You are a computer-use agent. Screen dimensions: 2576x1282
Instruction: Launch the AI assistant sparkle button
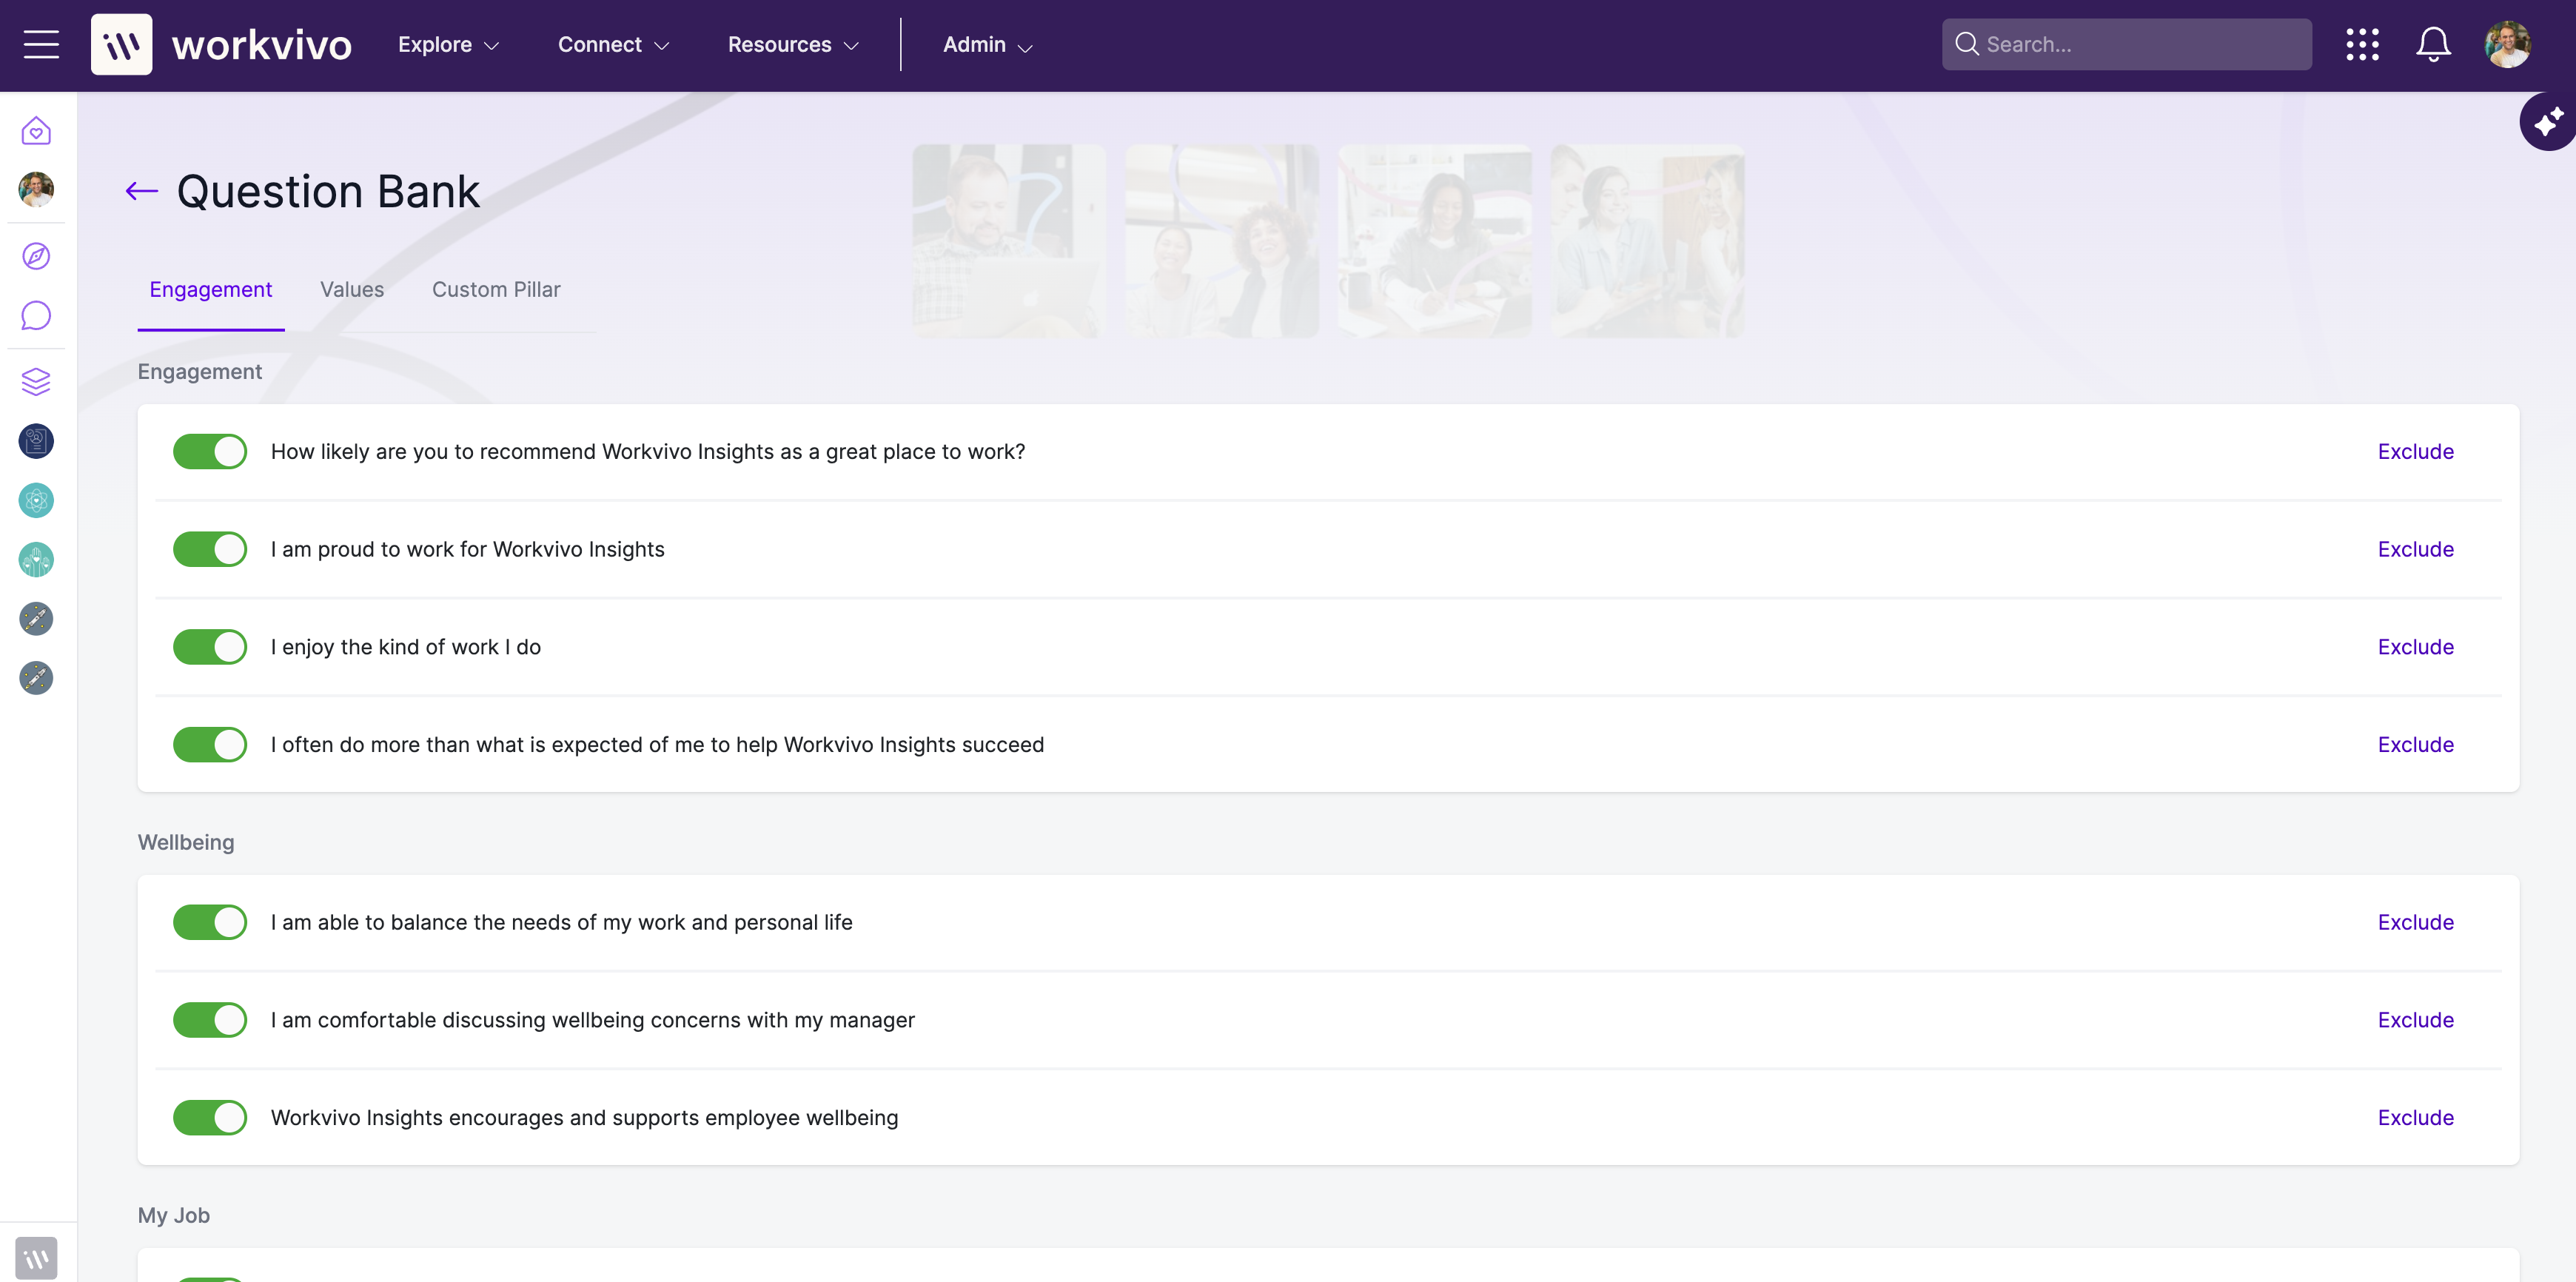click(x=2548, y=121)
